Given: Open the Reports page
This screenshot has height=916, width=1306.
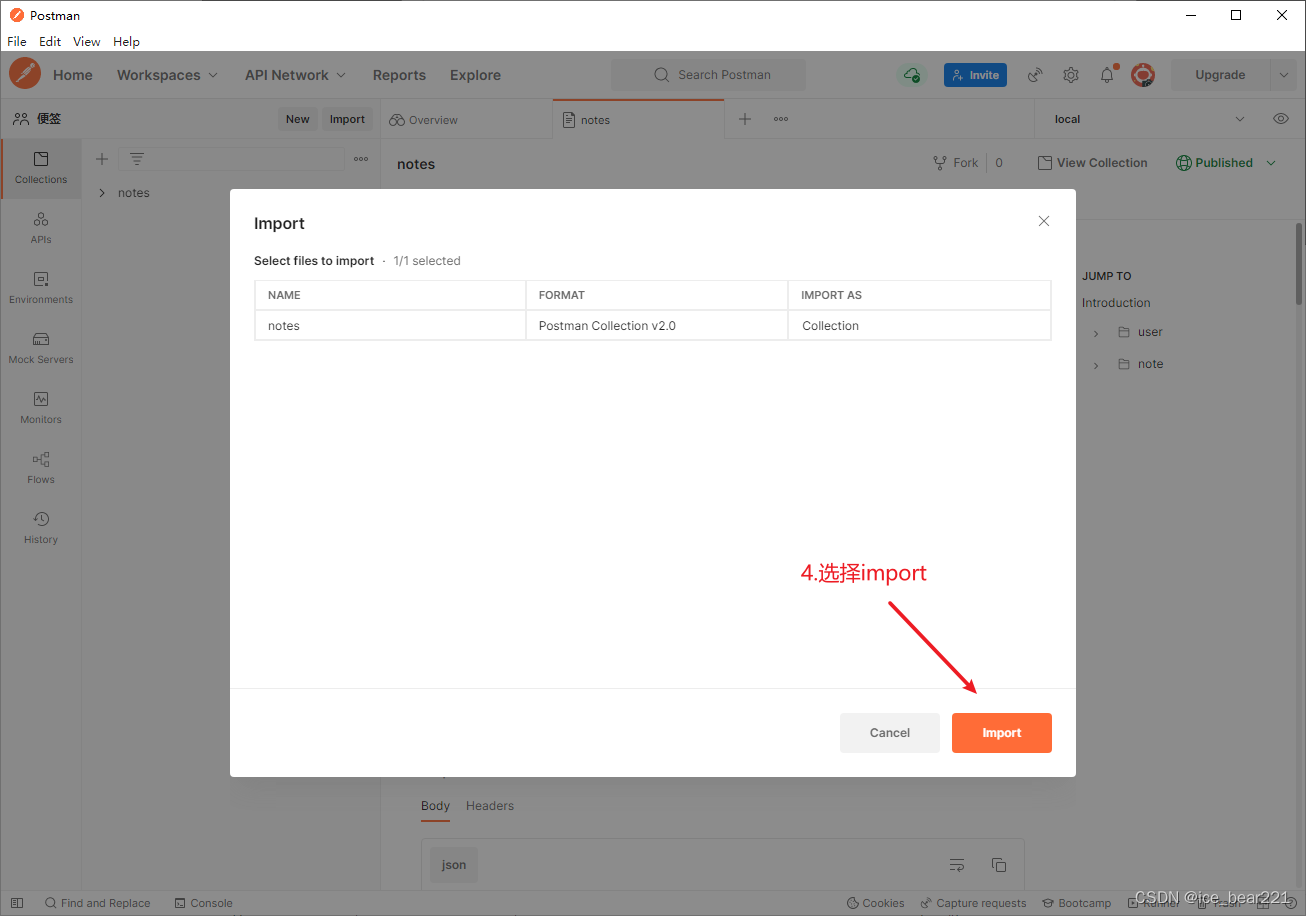Looking at the screenshot, I should pyautogui.click(x=399, y=75).
